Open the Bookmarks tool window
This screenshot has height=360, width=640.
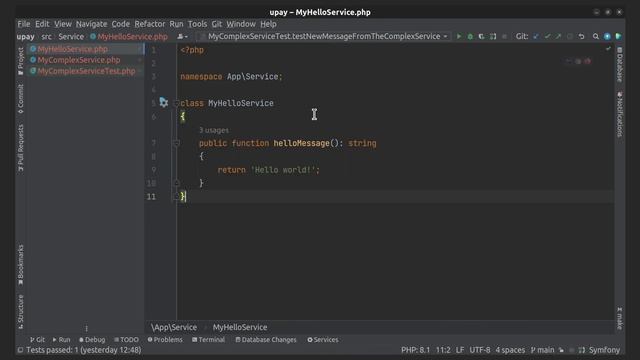[20, 265]
